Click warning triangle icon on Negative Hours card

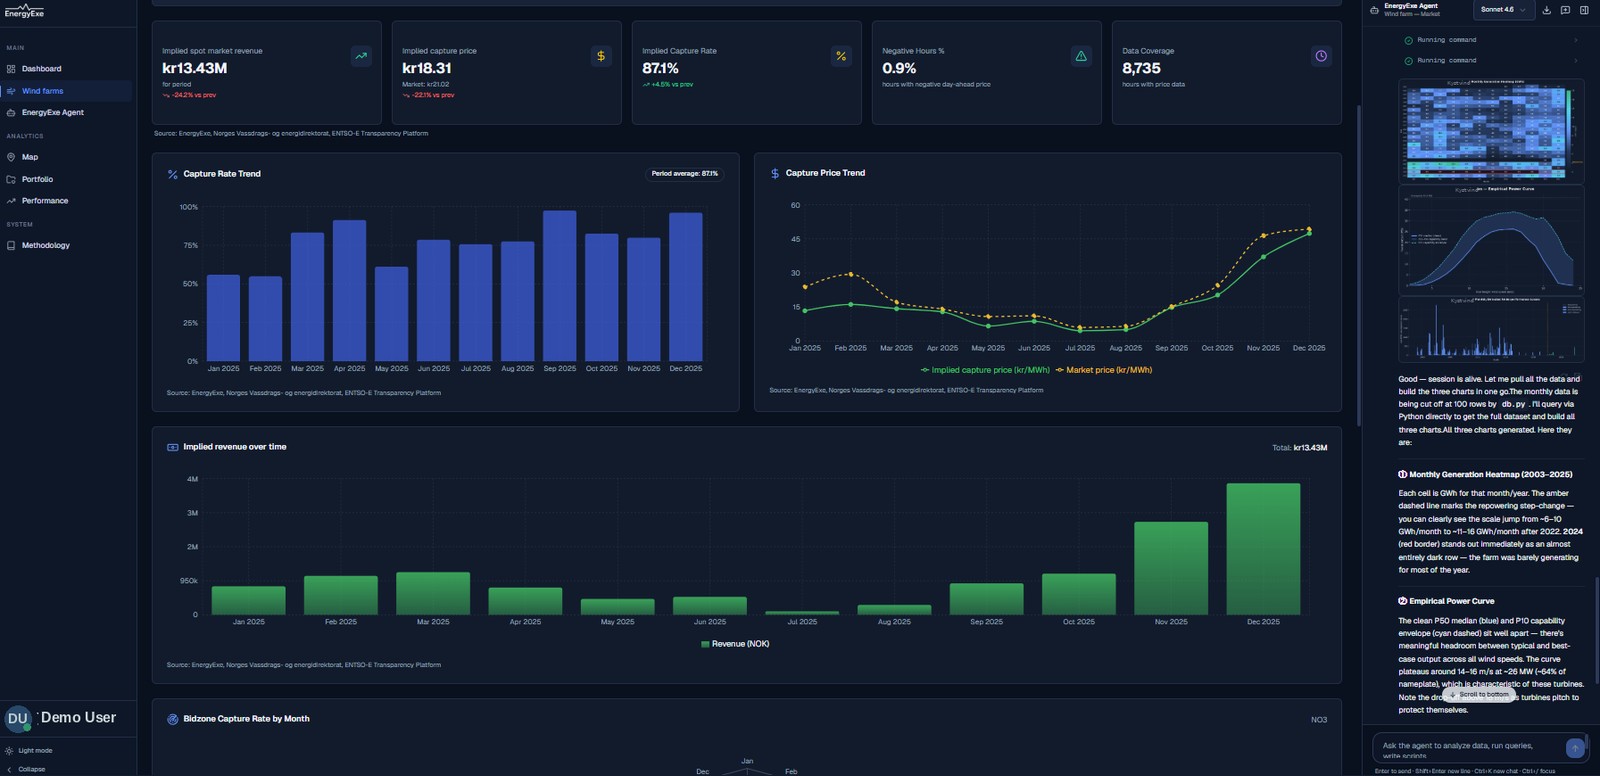pos(1081,56)
